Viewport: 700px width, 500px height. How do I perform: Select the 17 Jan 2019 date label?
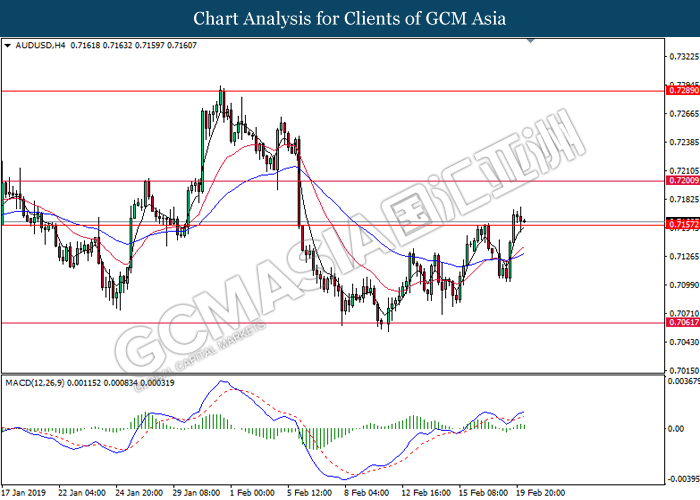click(x=26, y=493)
